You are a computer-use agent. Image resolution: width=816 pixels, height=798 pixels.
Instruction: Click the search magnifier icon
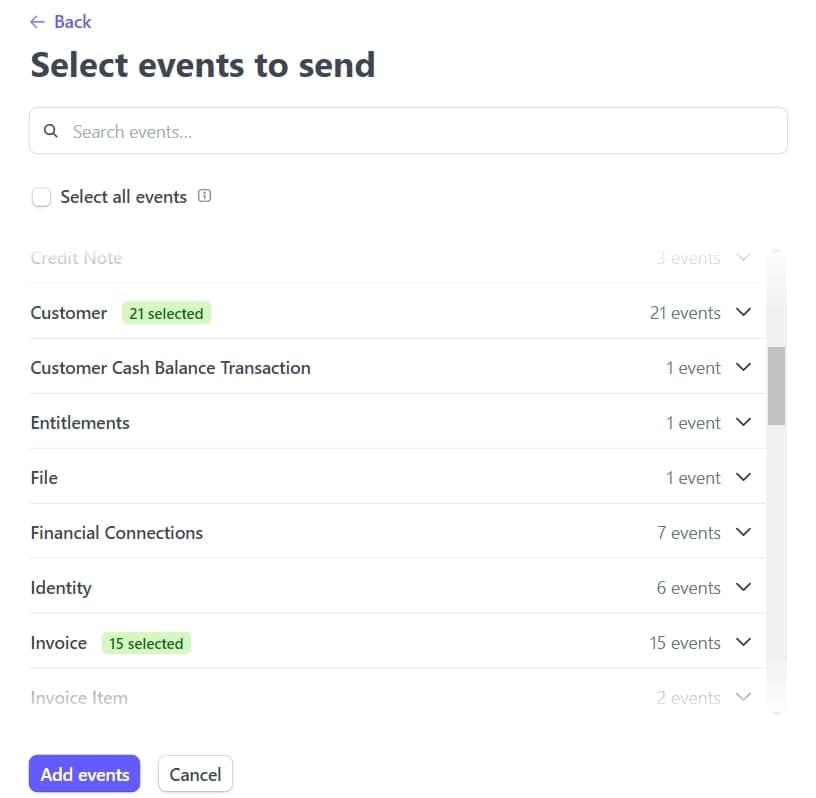(51, 131)
